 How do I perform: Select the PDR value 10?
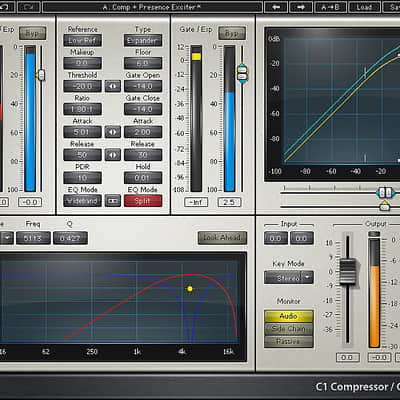pos(82,178)
